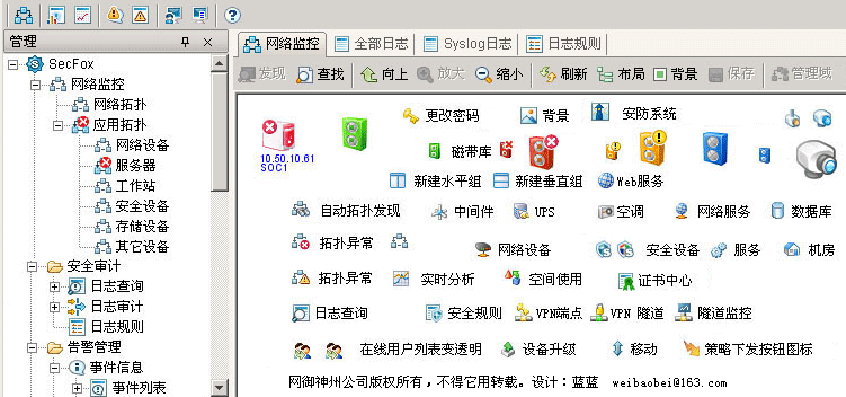Collapse the SecFox root node
The image size is (846, 397).
pos(13,65)
